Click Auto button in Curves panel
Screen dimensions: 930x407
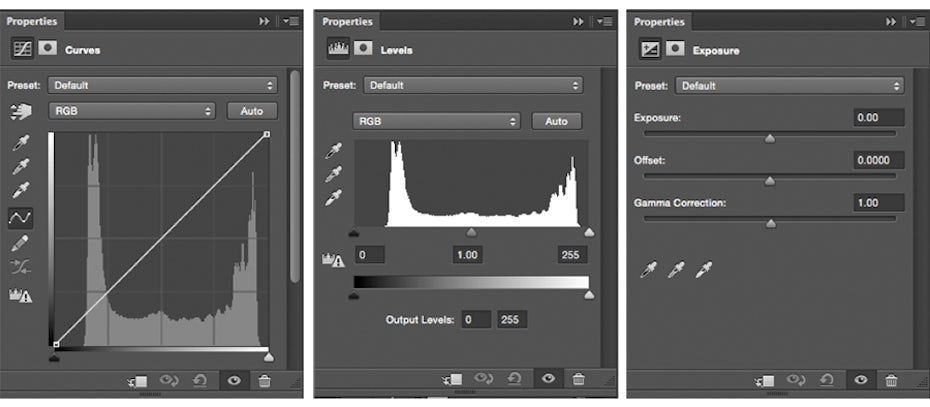pyautogui.click(x=252, y=111)
